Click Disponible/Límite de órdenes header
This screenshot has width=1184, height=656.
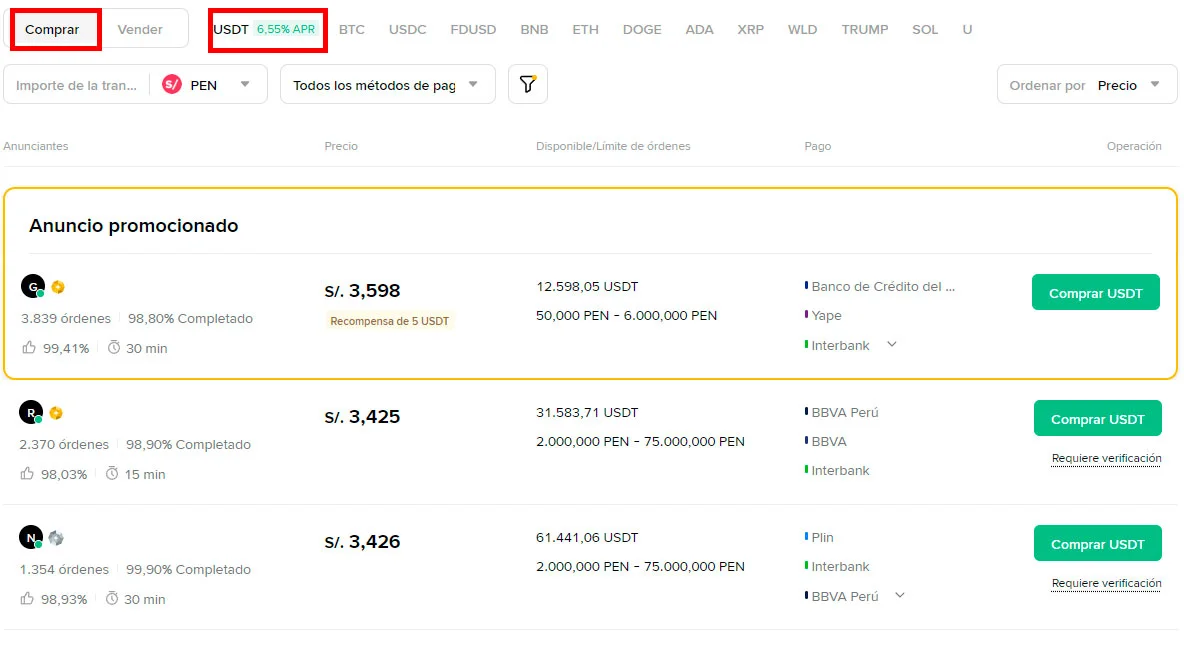[613, 146]
